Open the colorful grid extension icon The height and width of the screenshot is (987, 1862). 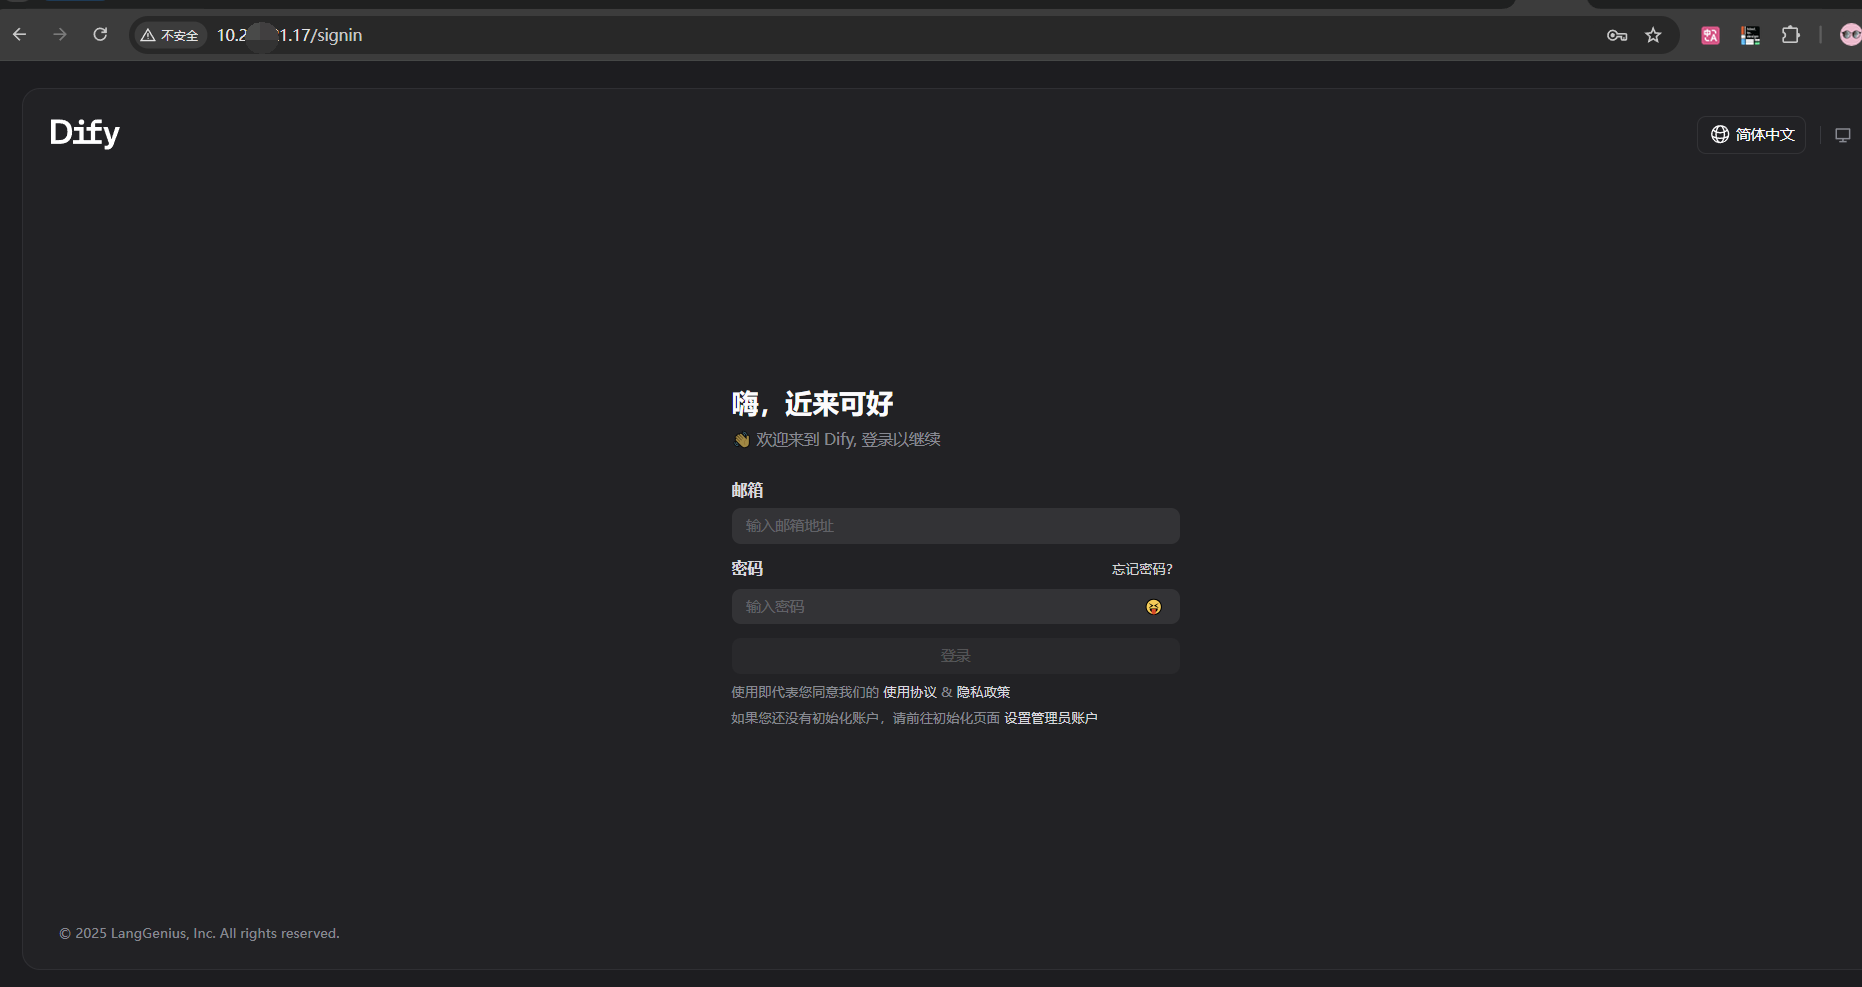[1750, 35]
